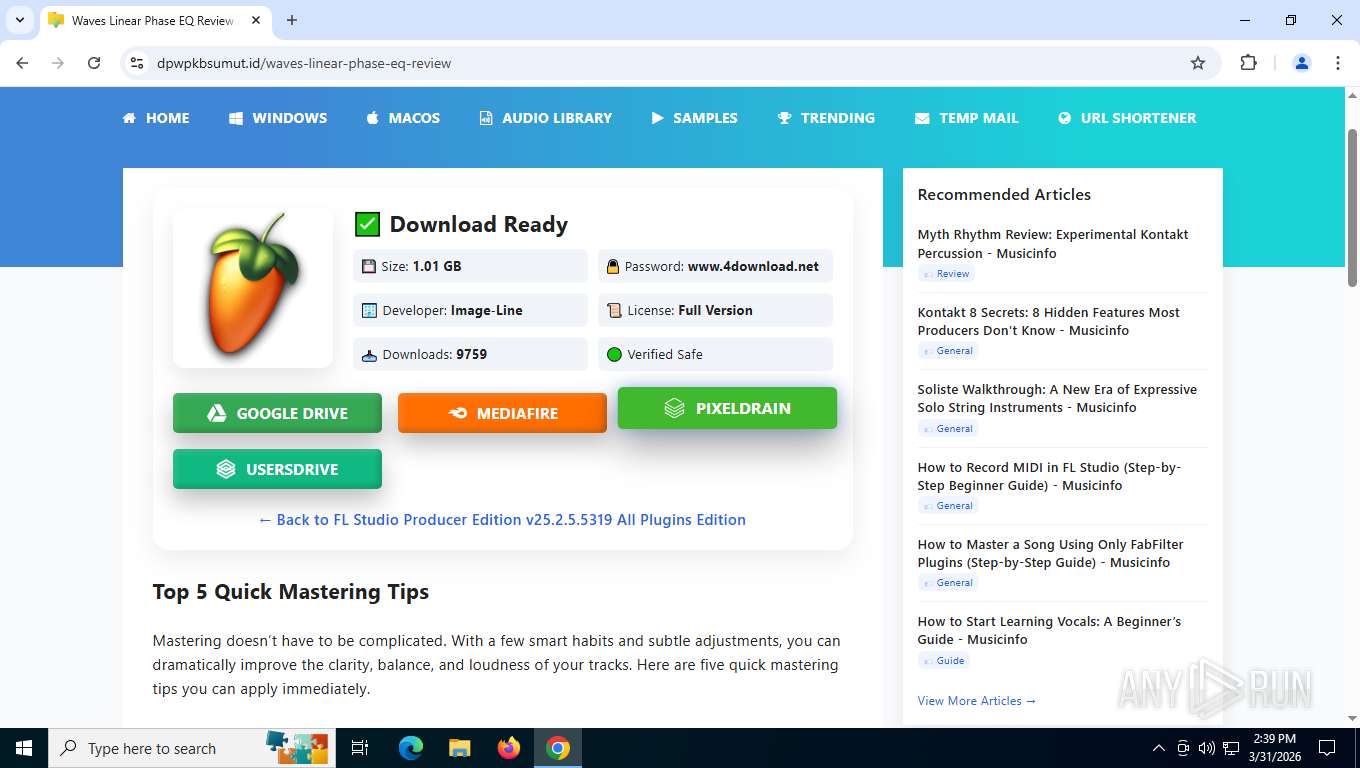Image resolution: width=1360 pixels, height=768 pixels.
Task: Open the Back to FL Studio Producer Edition link
Action: click(502, 520)
